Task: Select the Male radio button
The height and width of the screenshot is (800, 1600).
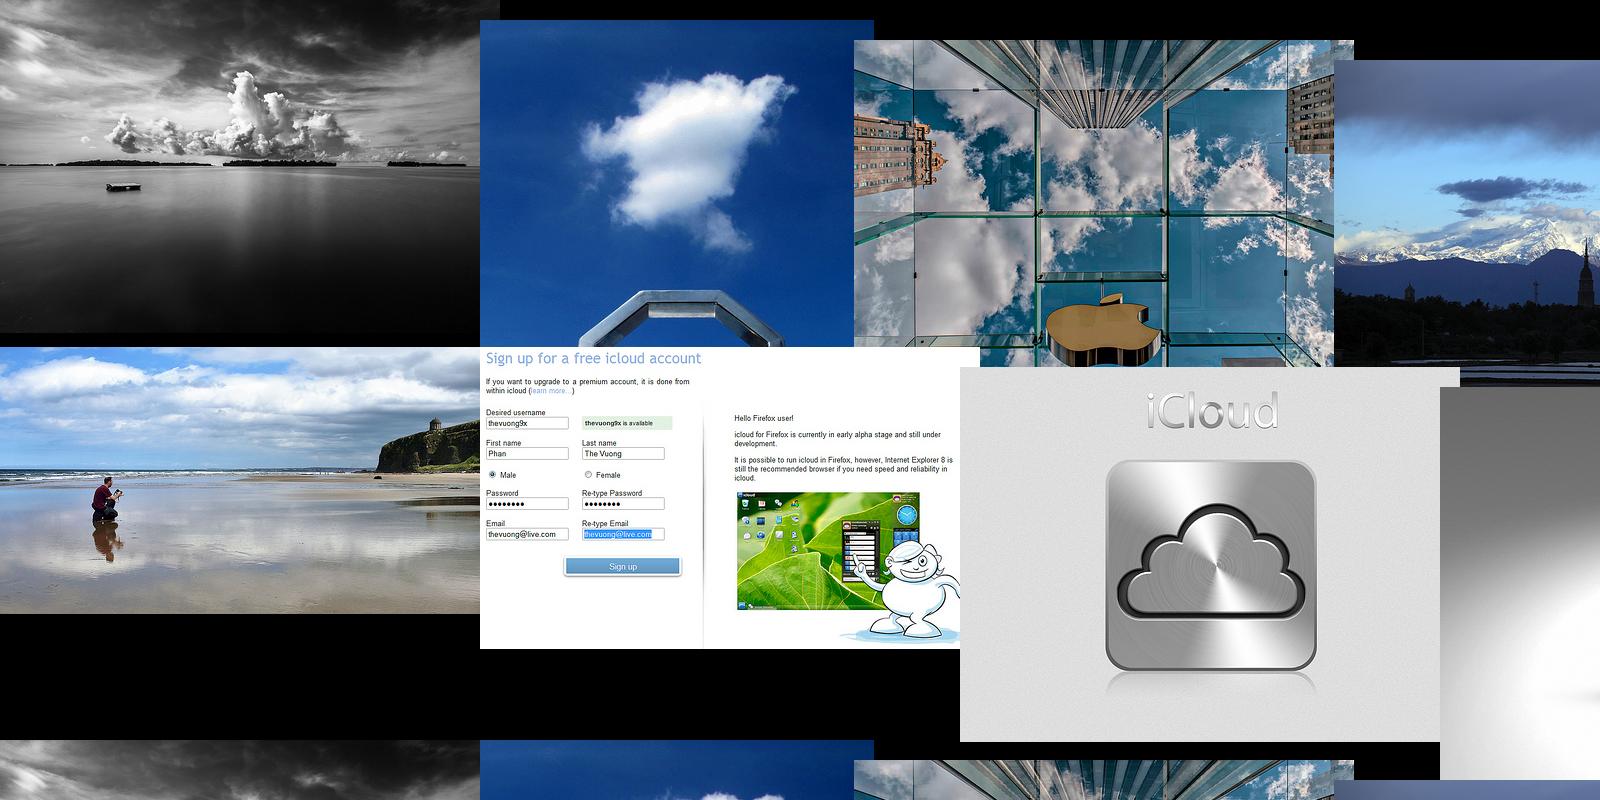Action: point(492,475)
